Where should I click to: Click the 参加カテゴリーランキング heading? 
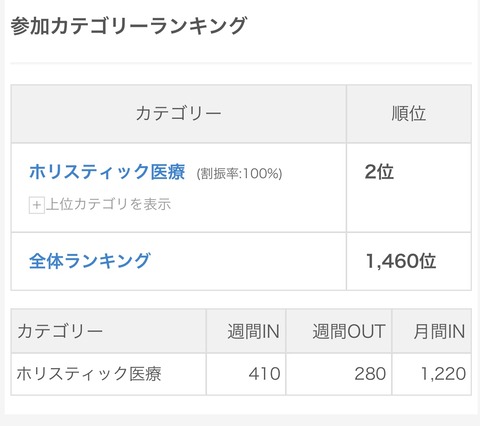tap(128, 26)
